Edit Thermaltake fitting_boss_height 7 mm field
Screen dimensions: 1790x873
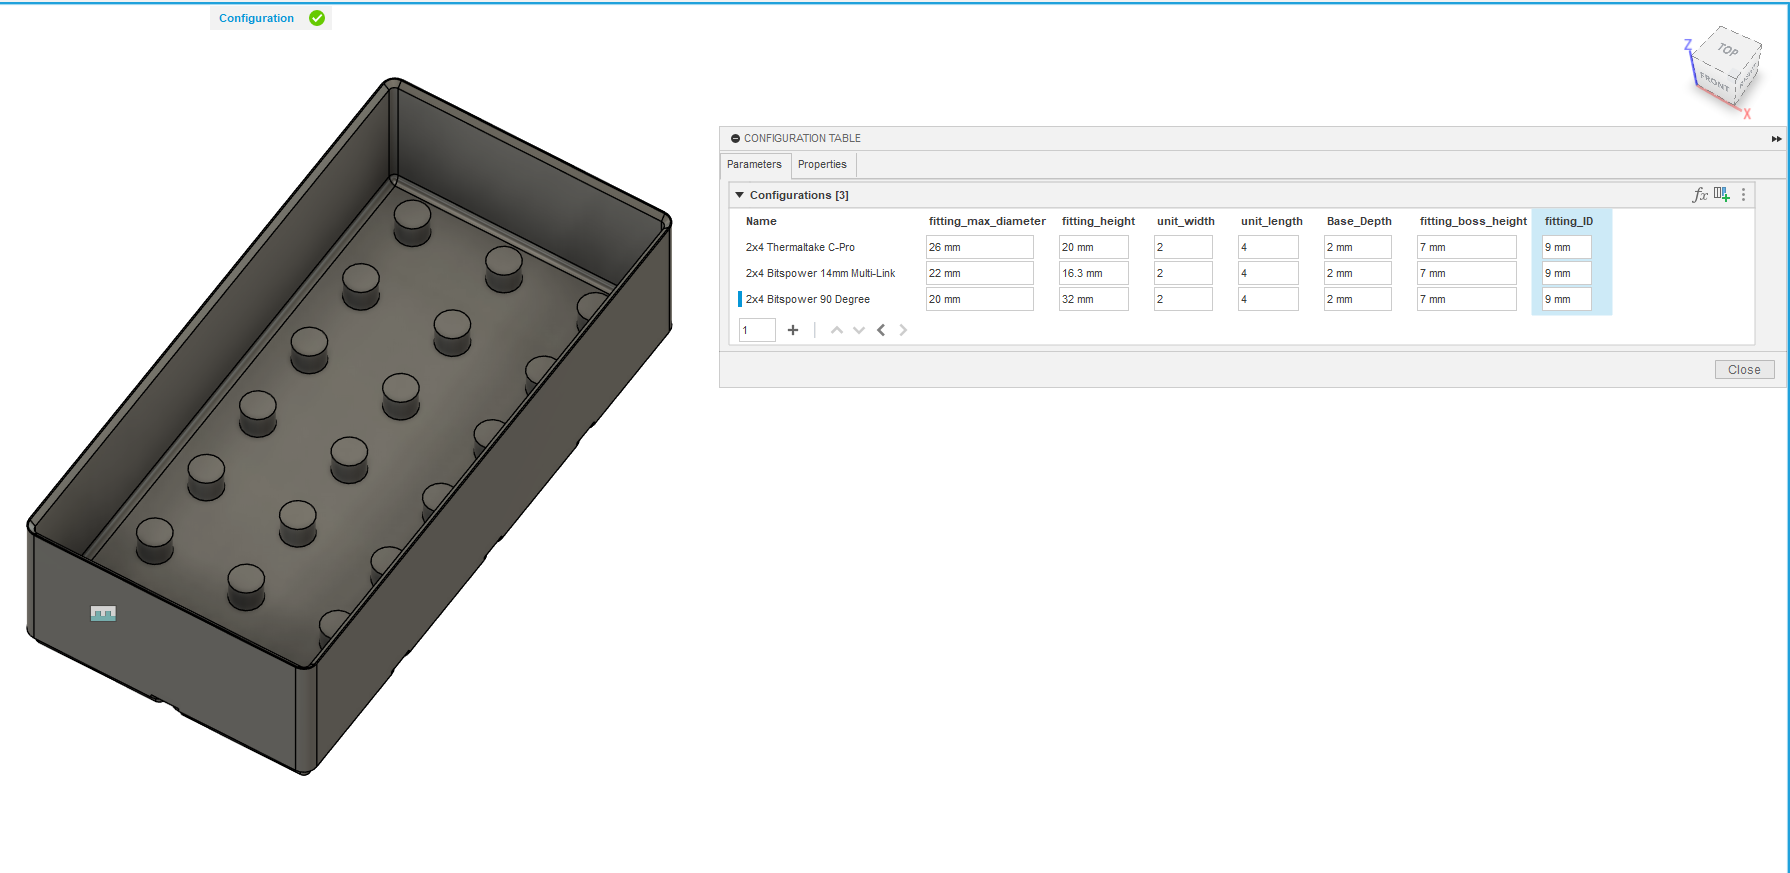[1467, 247]
